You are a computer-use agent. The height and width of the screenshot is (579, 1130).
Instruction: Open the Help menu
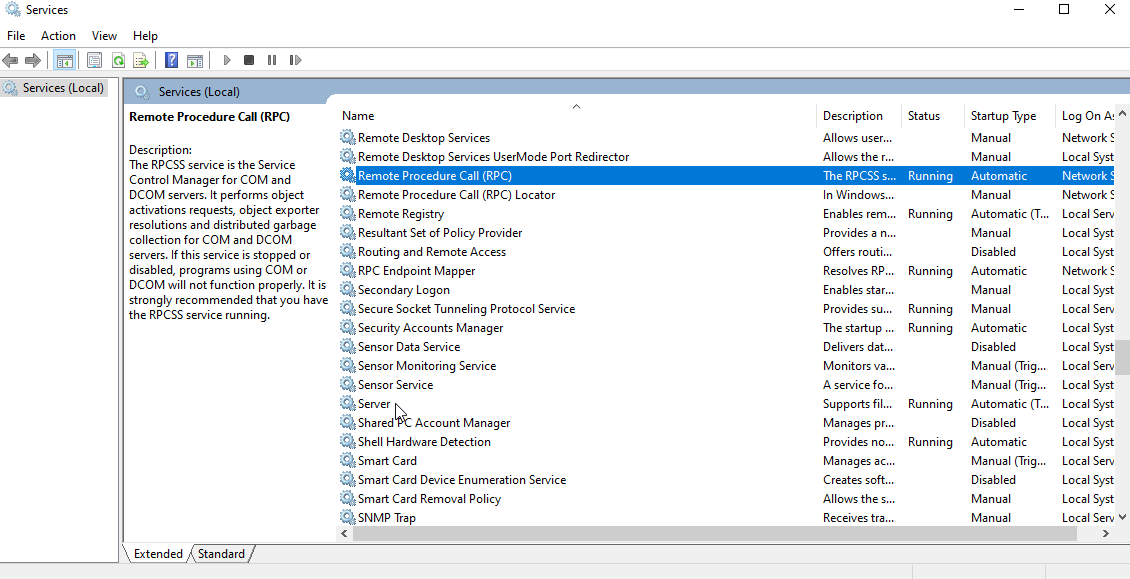point(145,36)
